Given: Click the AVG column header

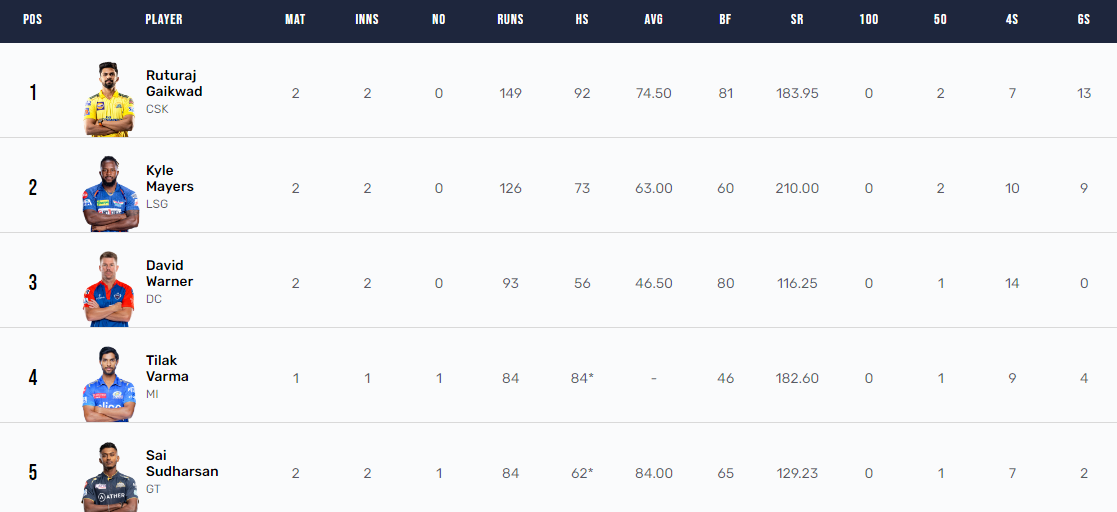Looking at the screenshot, I should tap(653, 20).
